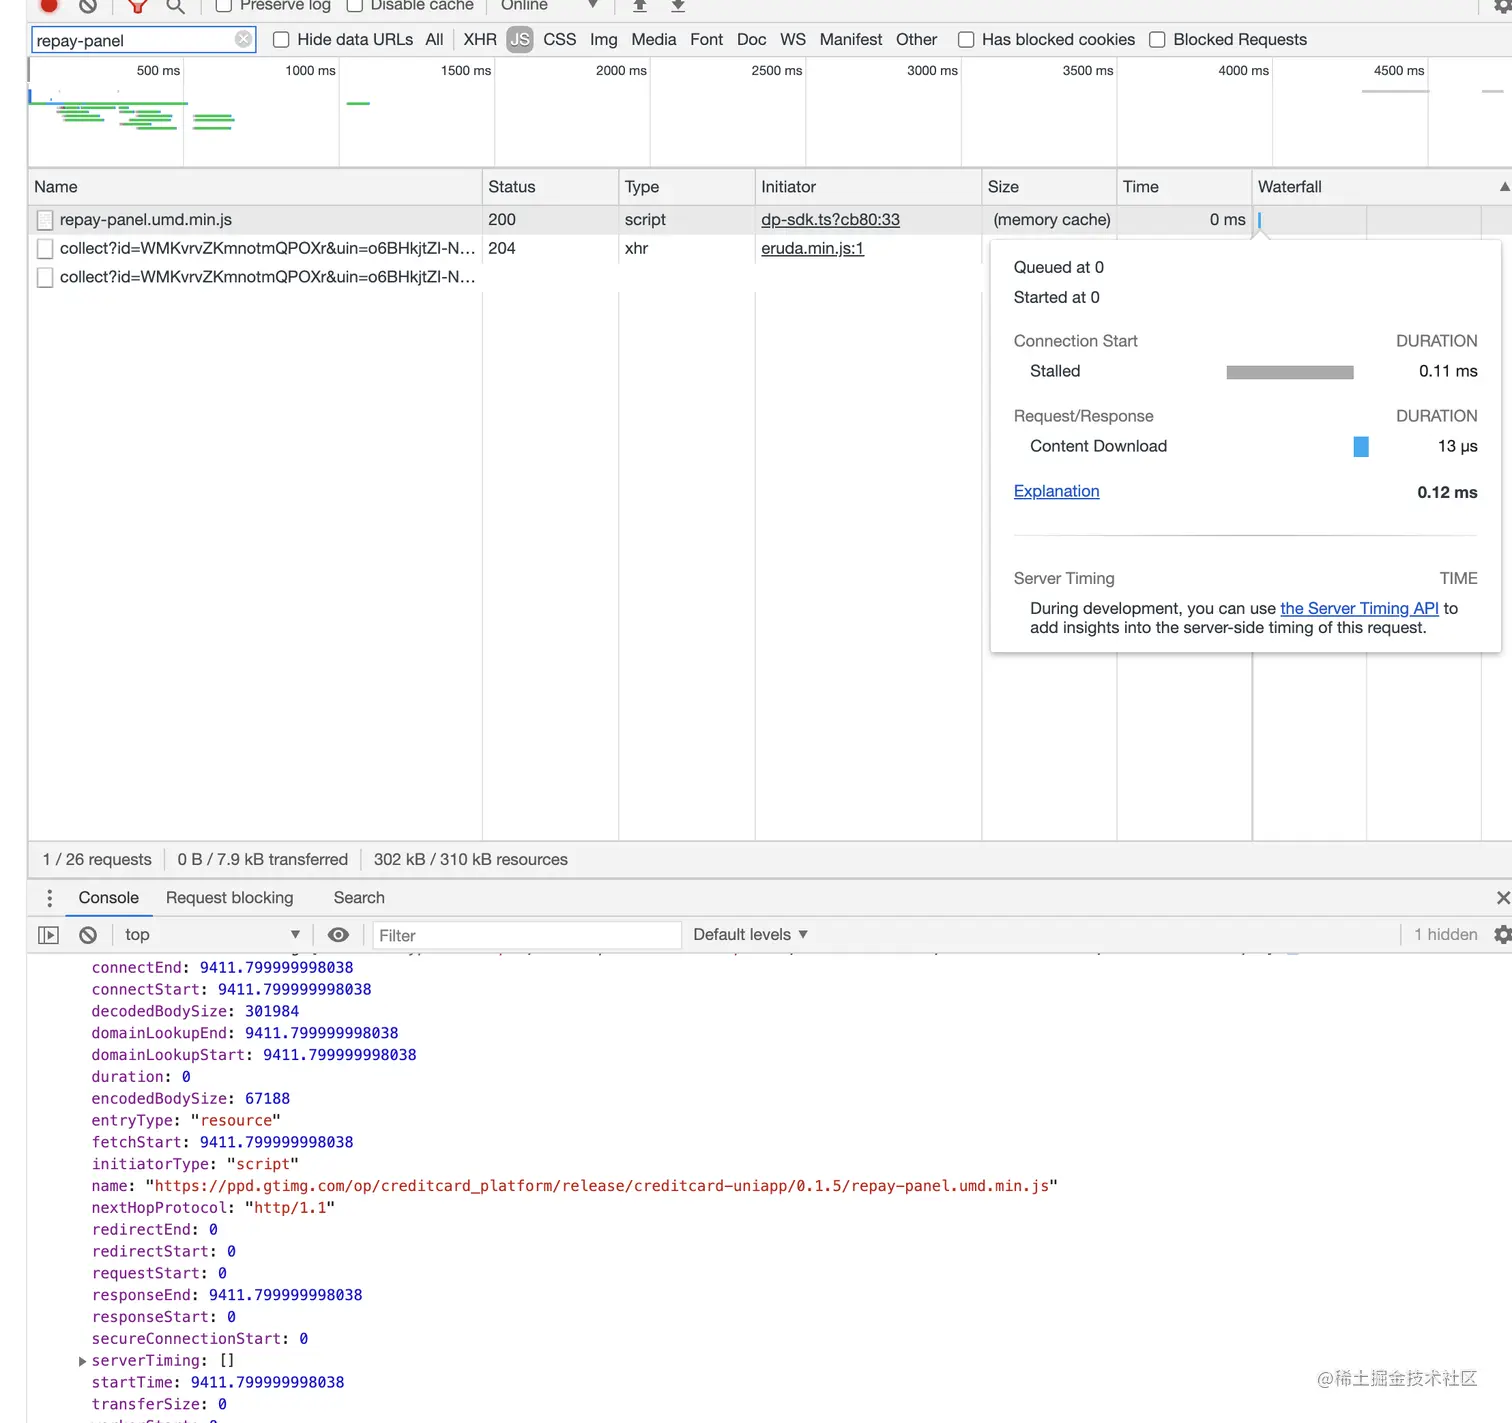Viewport: 1512px width, 1423px height.
Task: Sort by the Time column header
Action: [x=1184, y=187]
